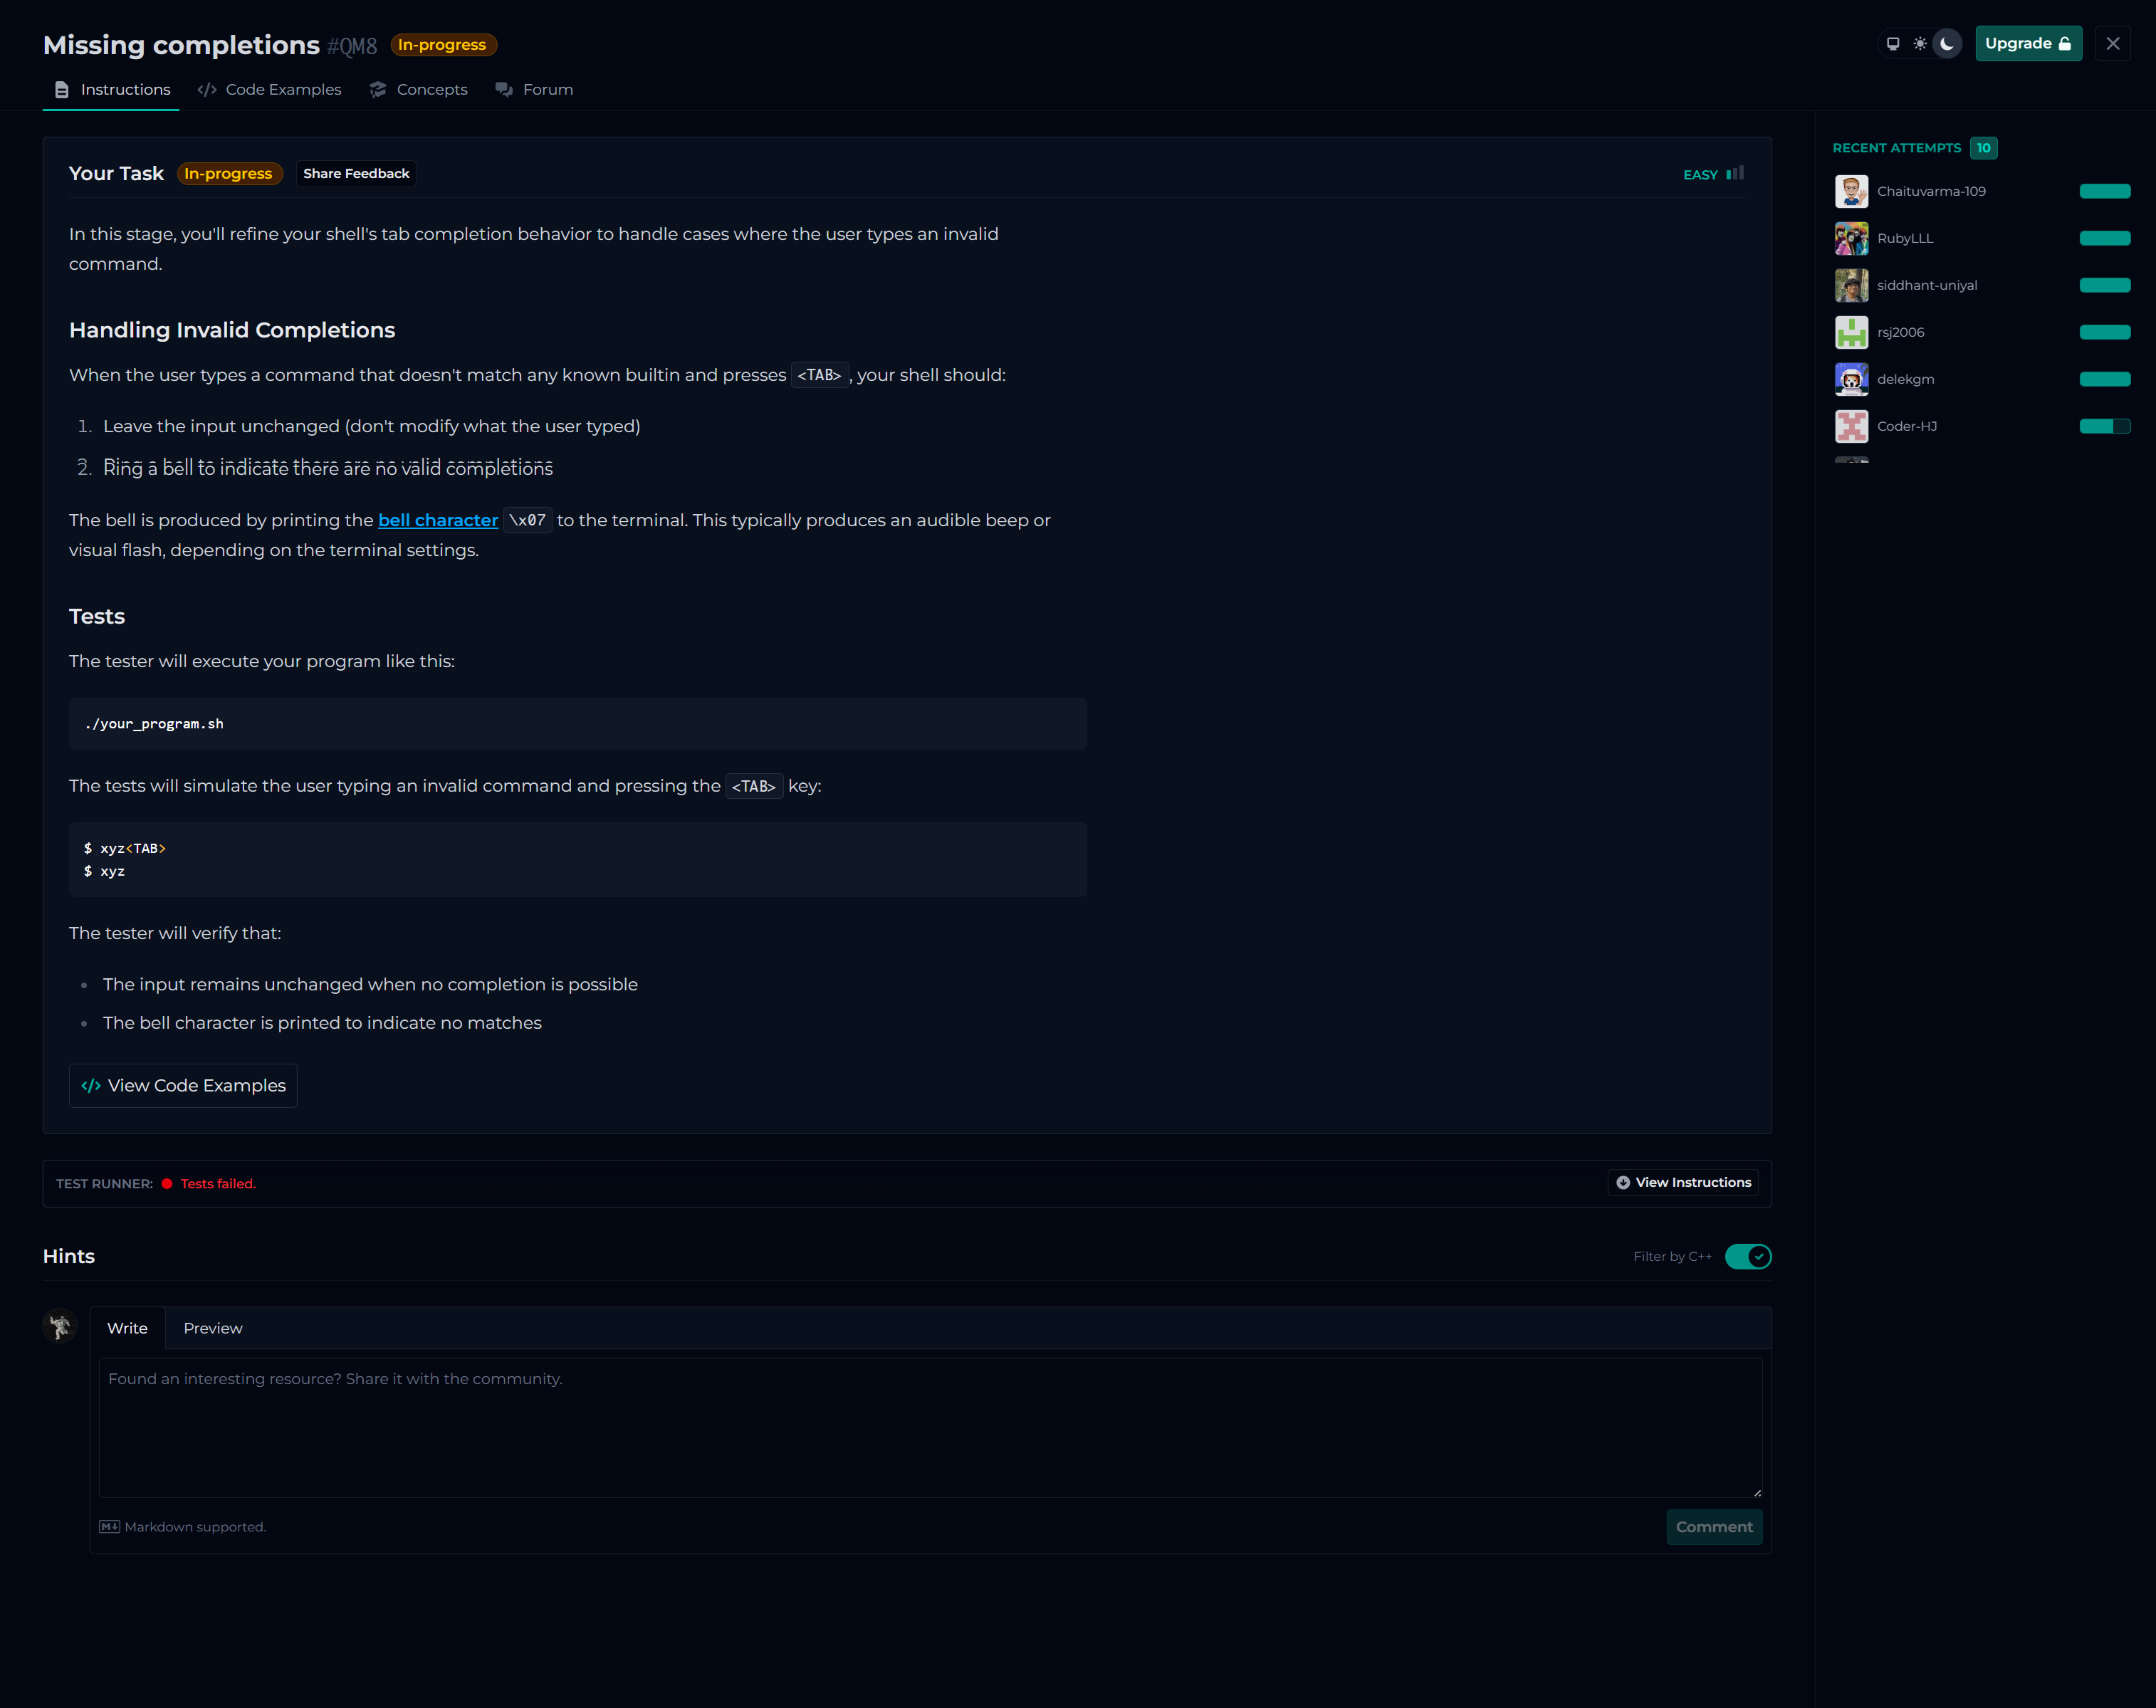Viewport: 2156px width, 1708px height.
Task: Click the EASY difficulty bars icon
Action: 1735,173
